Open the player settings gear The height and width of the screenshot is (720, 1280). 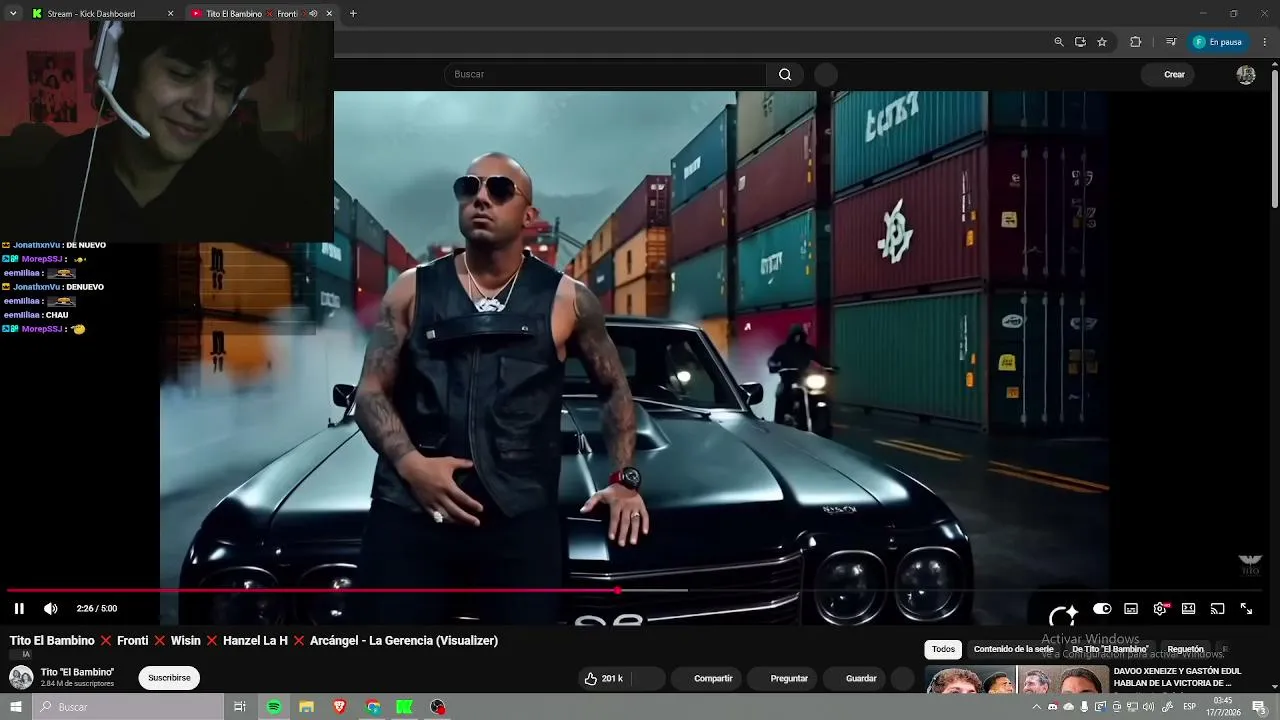1160,608
